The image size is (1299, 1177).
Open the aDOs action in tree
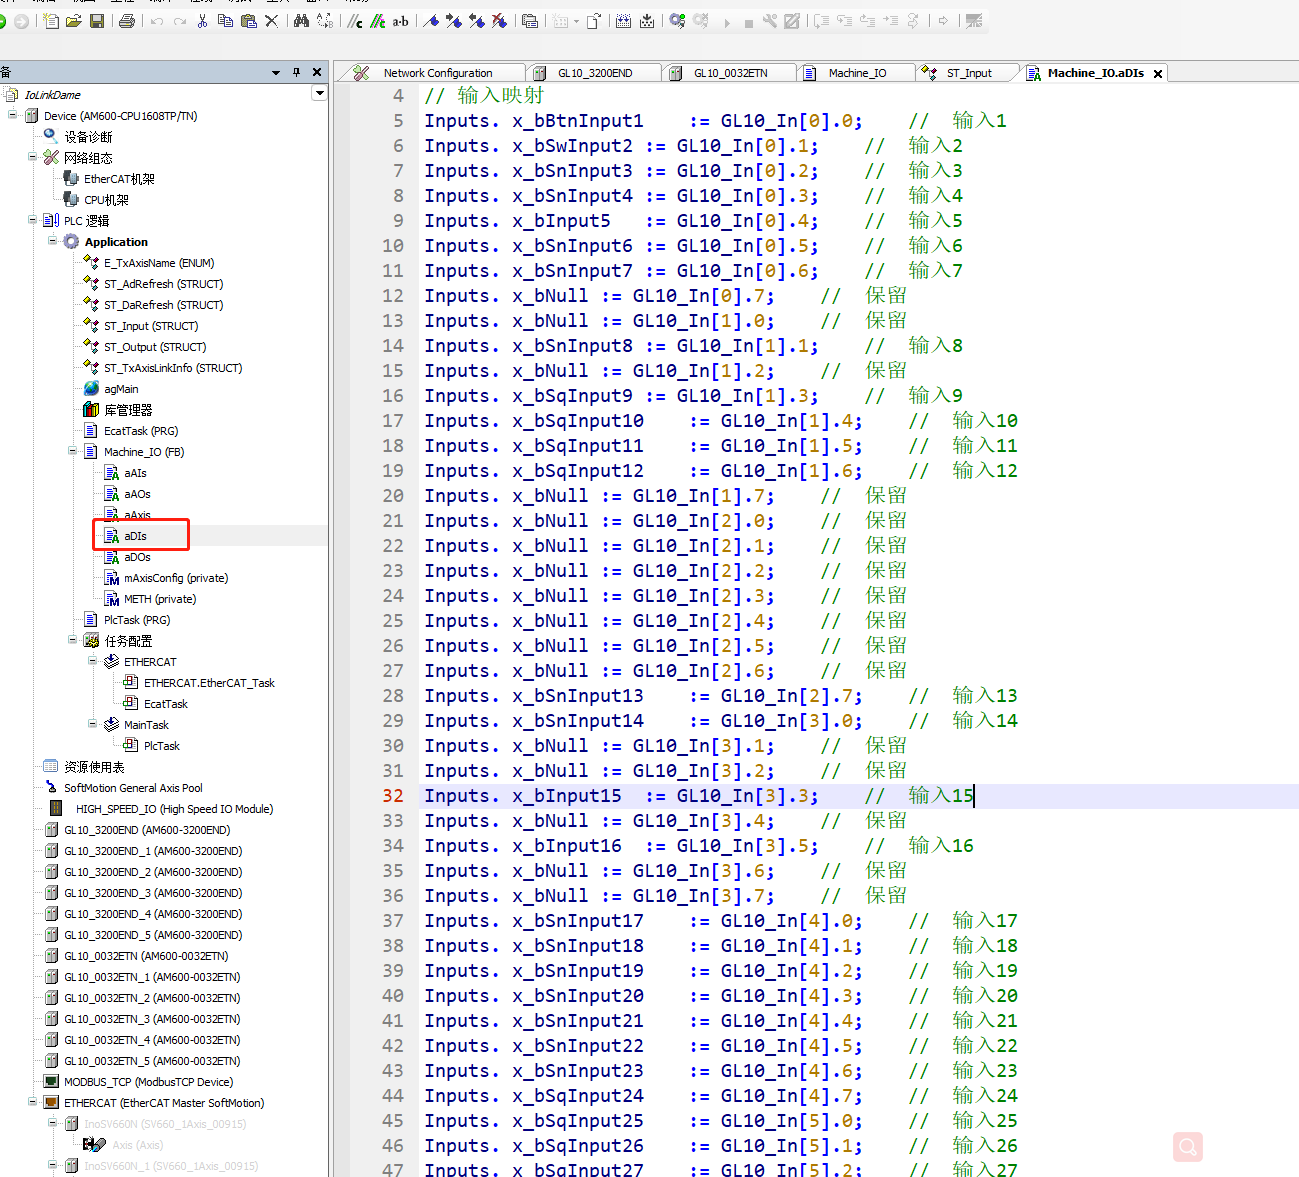coord(137,557)
